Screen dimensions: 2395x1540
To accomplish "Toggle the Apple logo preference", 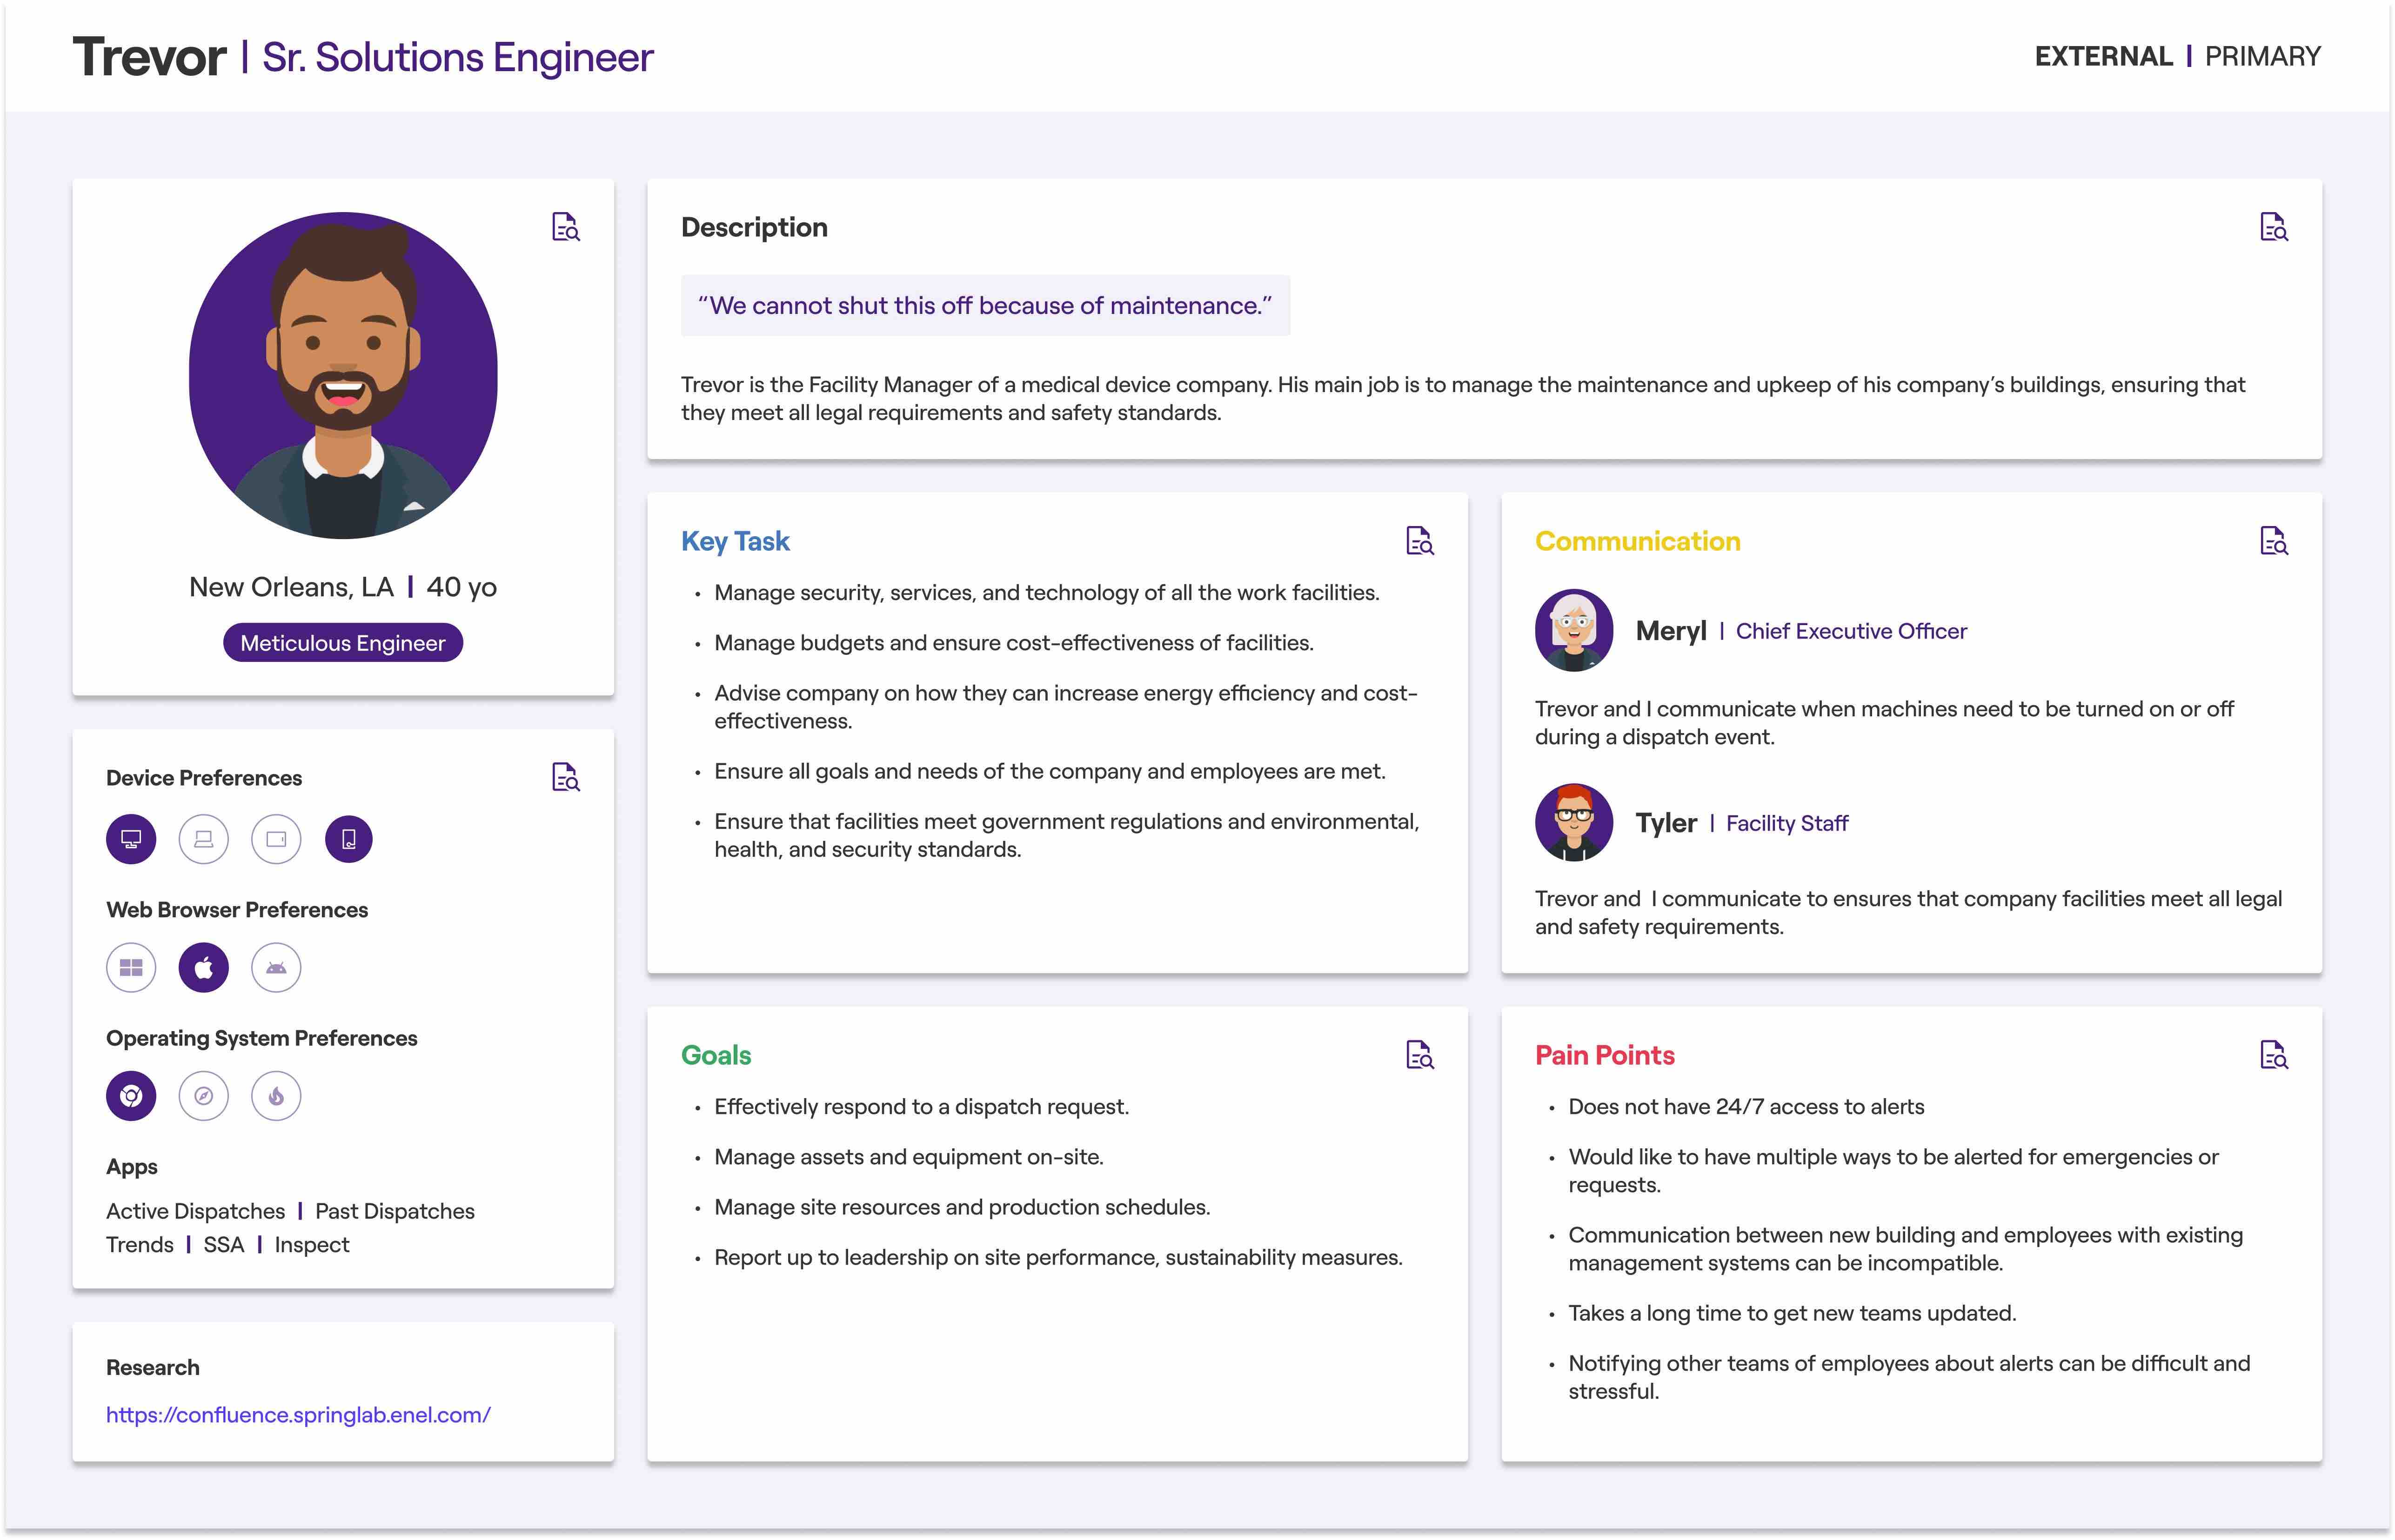I will [x=204, y=968].
